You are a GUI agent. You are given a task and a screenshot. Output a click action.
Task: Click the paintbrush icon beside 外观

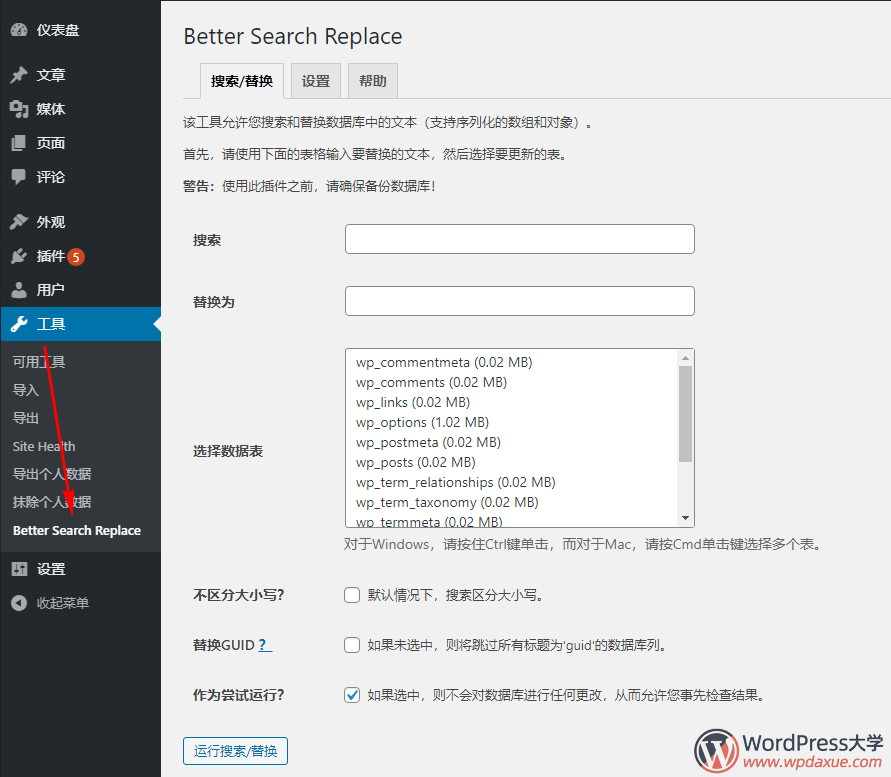click(x=19, y=222)
